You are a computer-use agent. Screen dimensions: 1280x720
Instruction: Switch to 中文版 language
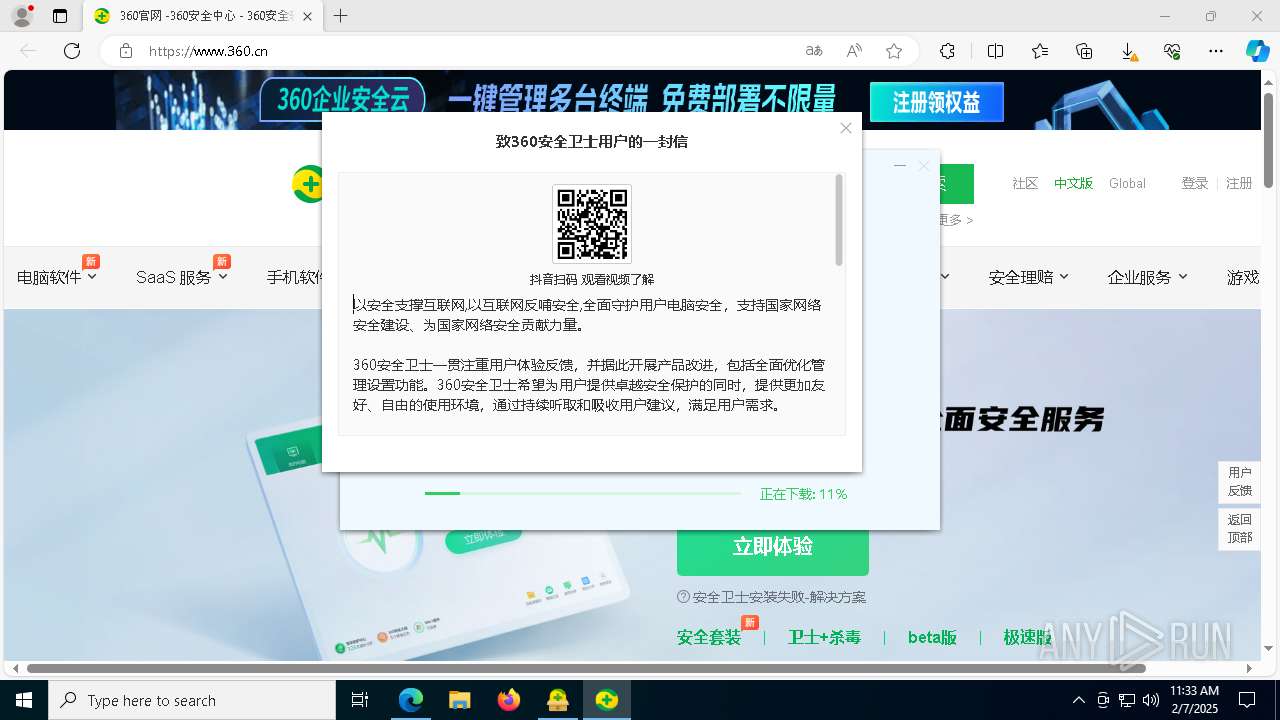[1073, 183]
